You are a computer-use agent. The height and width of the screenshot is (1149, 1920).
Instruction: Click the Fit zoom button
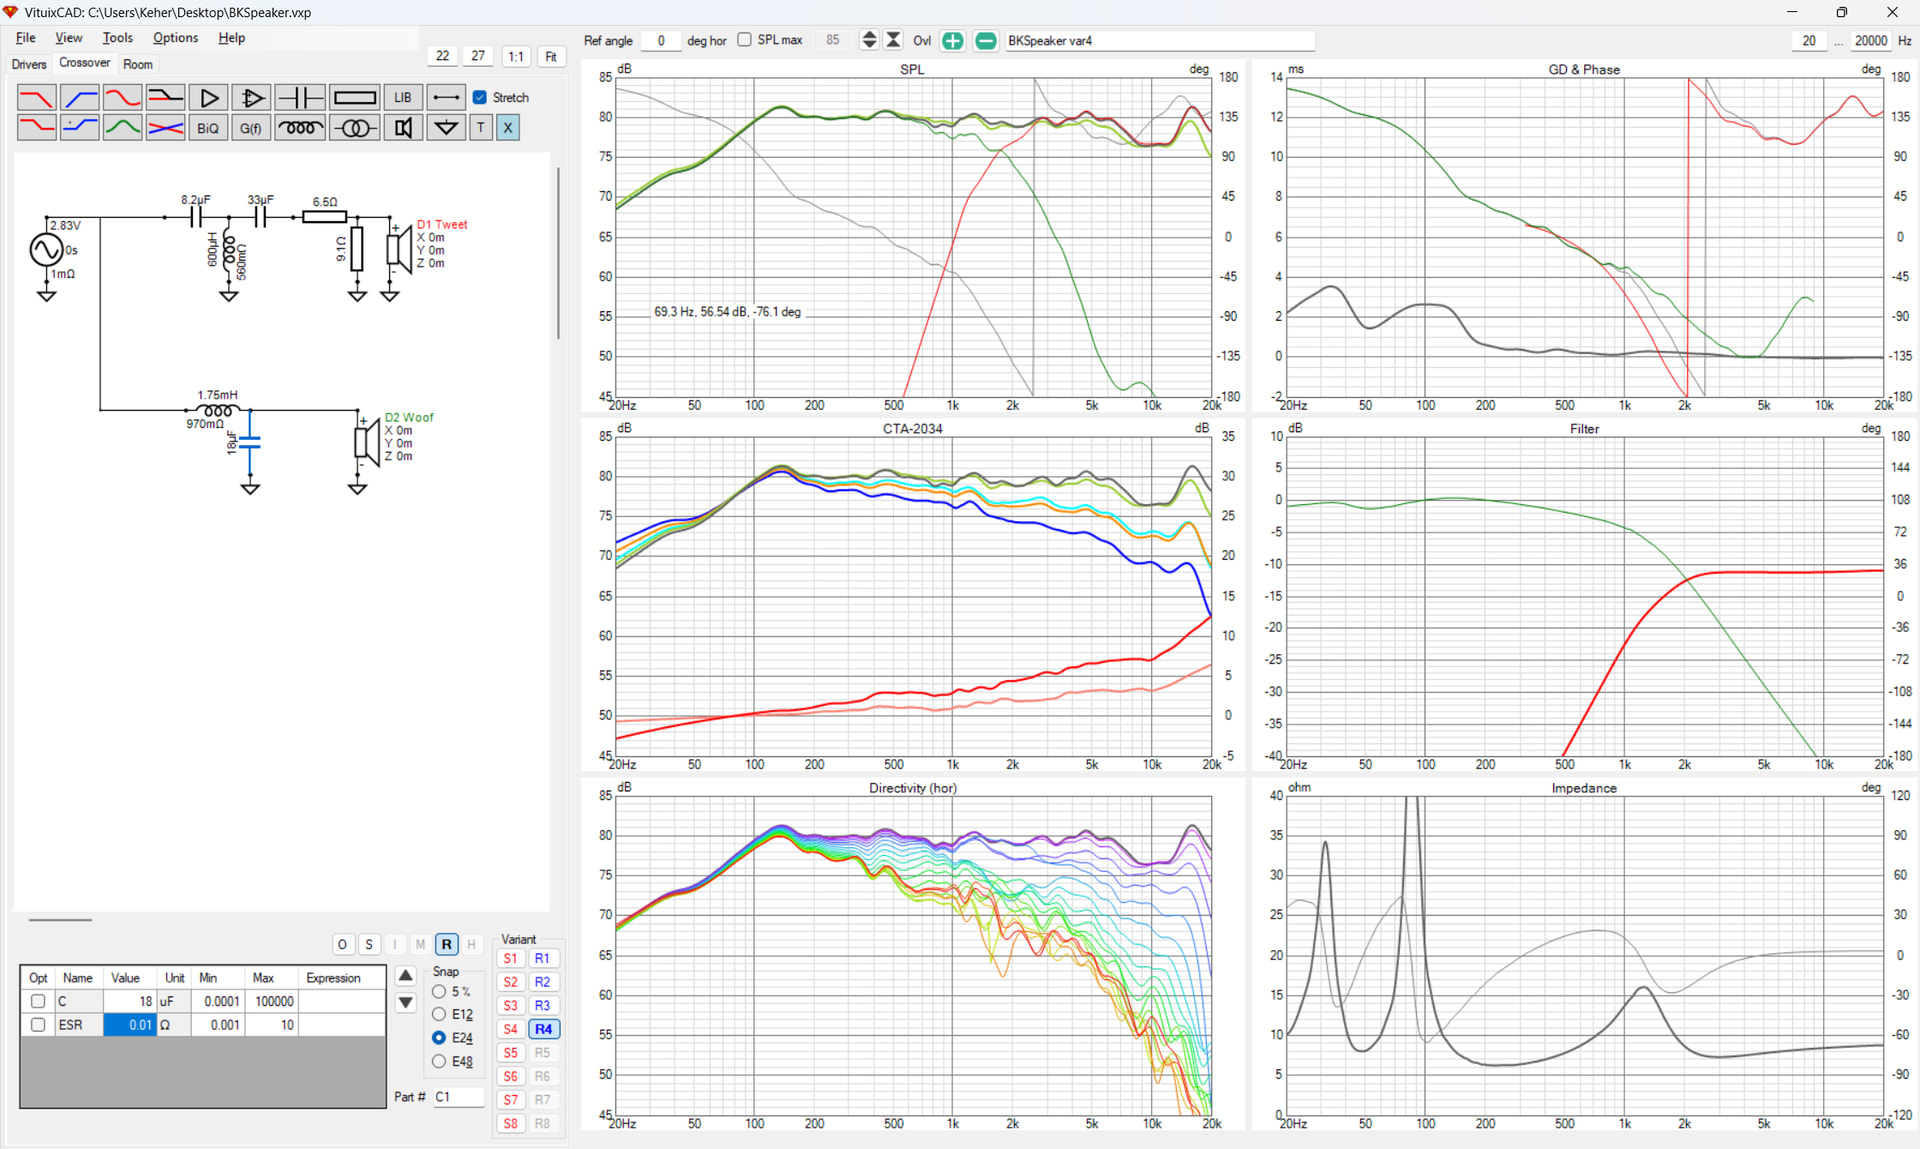click(x=551, y=56)
